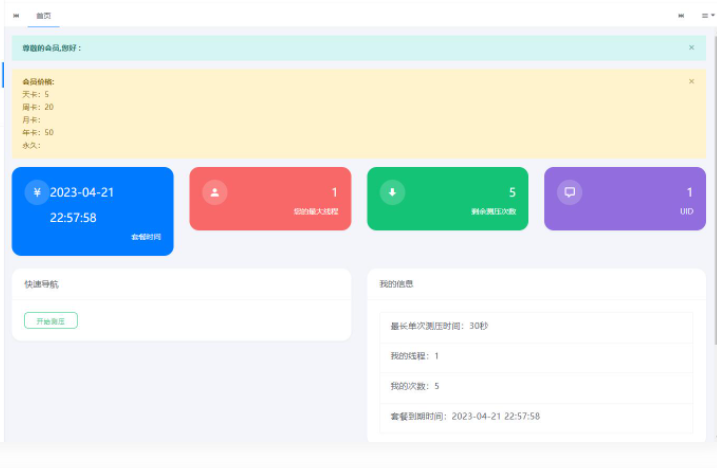The image size is (717, 468).
Task: Click the green 剩余测压次数 card
Action: 447,199
